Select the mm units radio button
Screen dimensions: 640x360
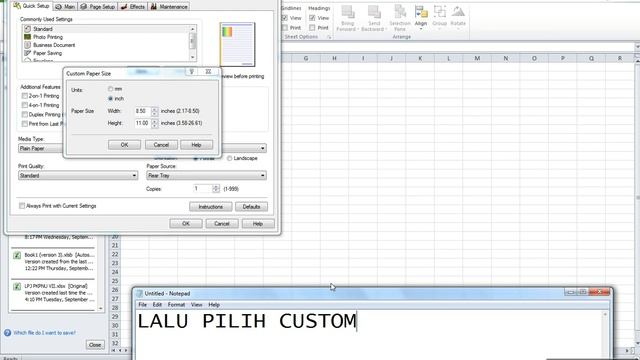click(111, 89)
